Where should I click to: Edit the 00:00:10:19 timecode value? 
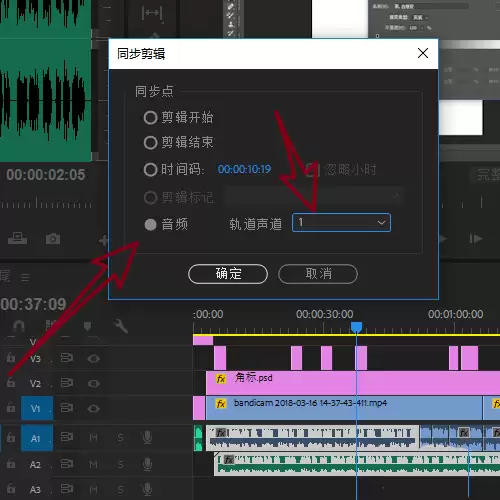(244, 169)
